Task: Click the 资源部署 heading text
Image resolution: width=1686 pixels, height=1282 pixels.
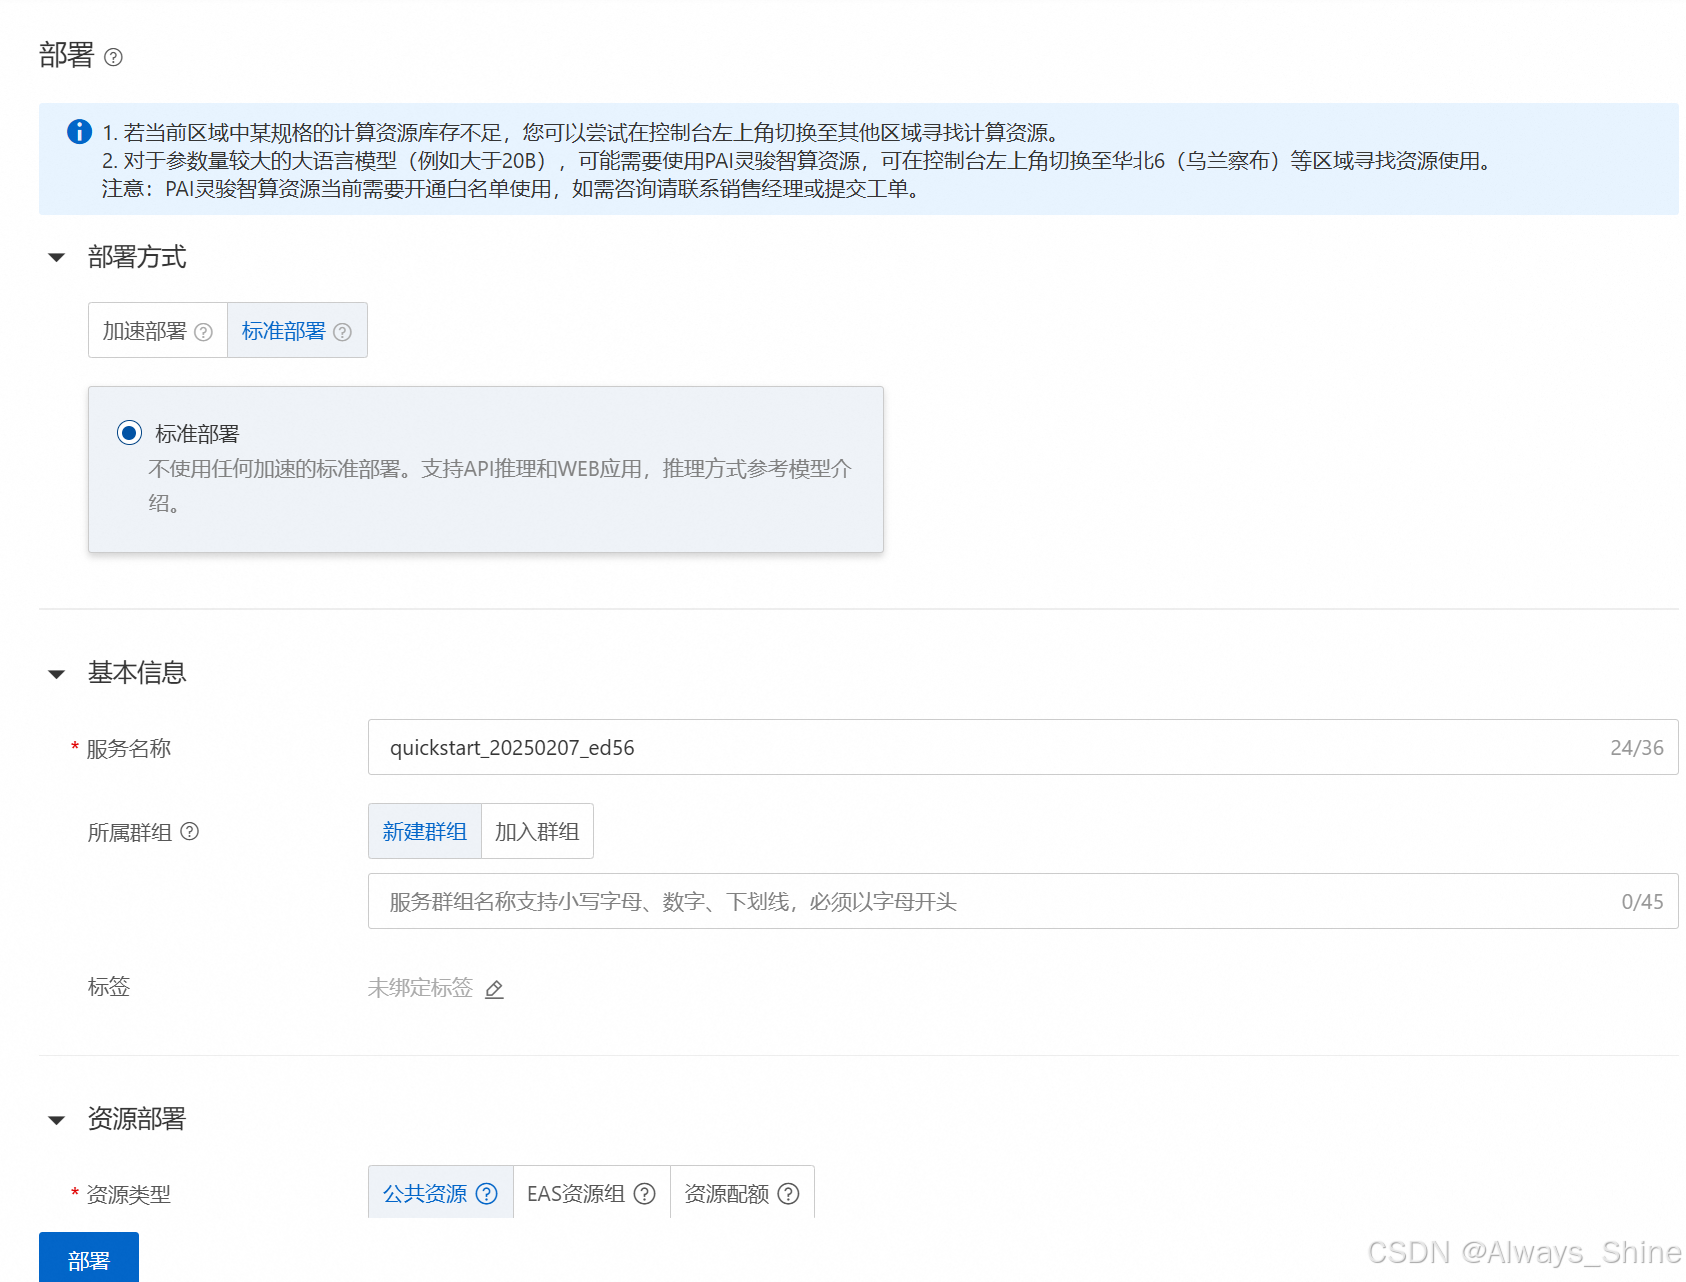Action: click(137, 1119)
